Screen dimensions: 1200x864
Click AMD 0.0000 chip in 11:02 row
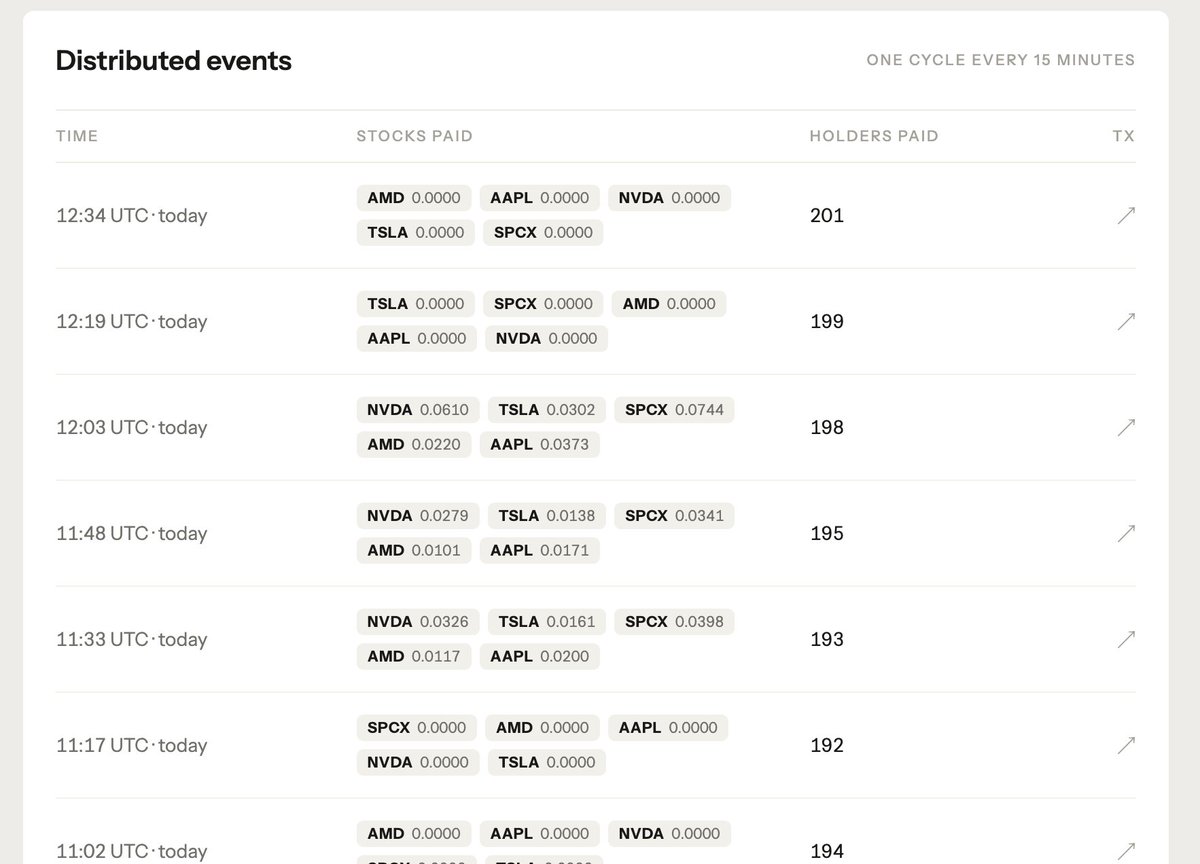click(x=414, y=834)
